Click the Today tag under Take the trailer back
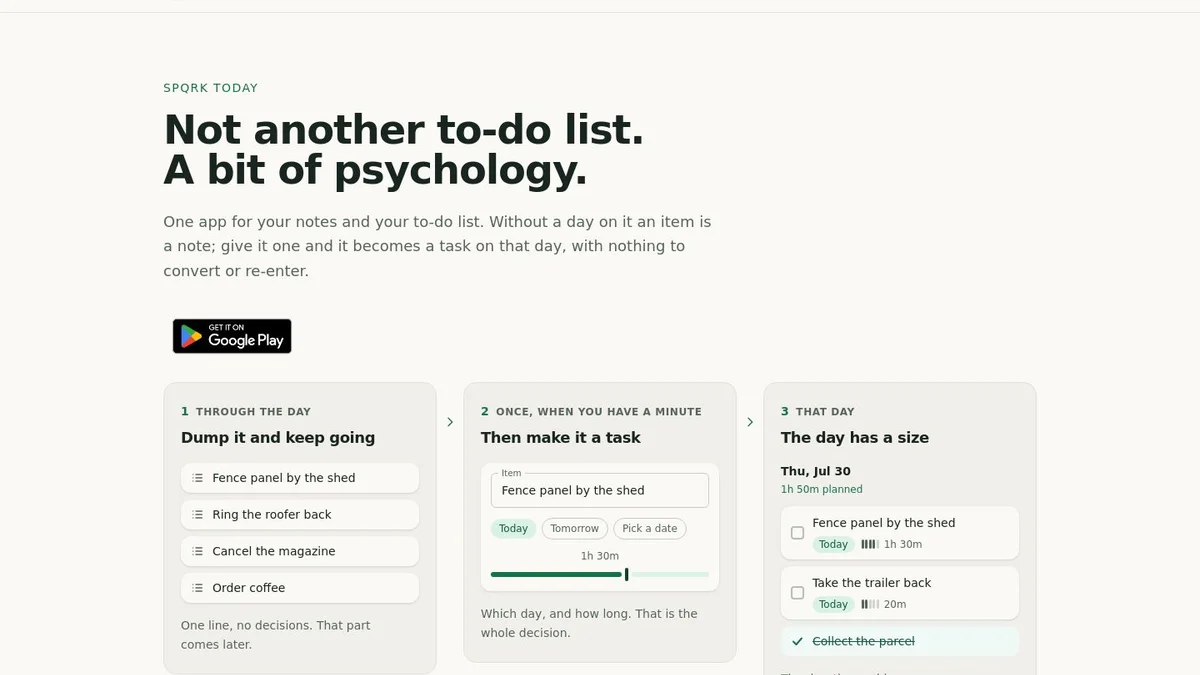Viewport: 1200px width, 675px height. 833,604
